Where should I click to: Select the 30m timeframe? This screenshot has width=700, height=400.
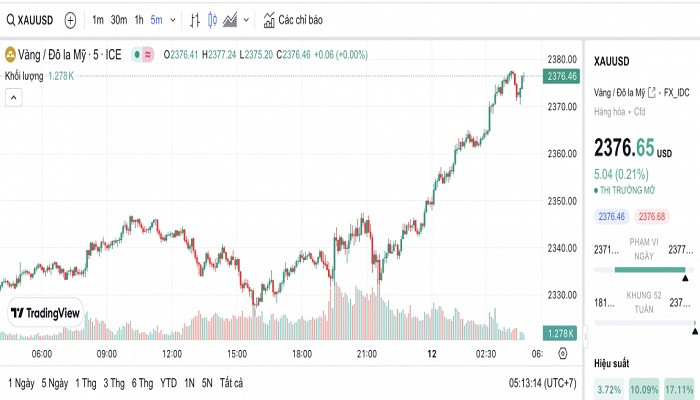[118, 20]
